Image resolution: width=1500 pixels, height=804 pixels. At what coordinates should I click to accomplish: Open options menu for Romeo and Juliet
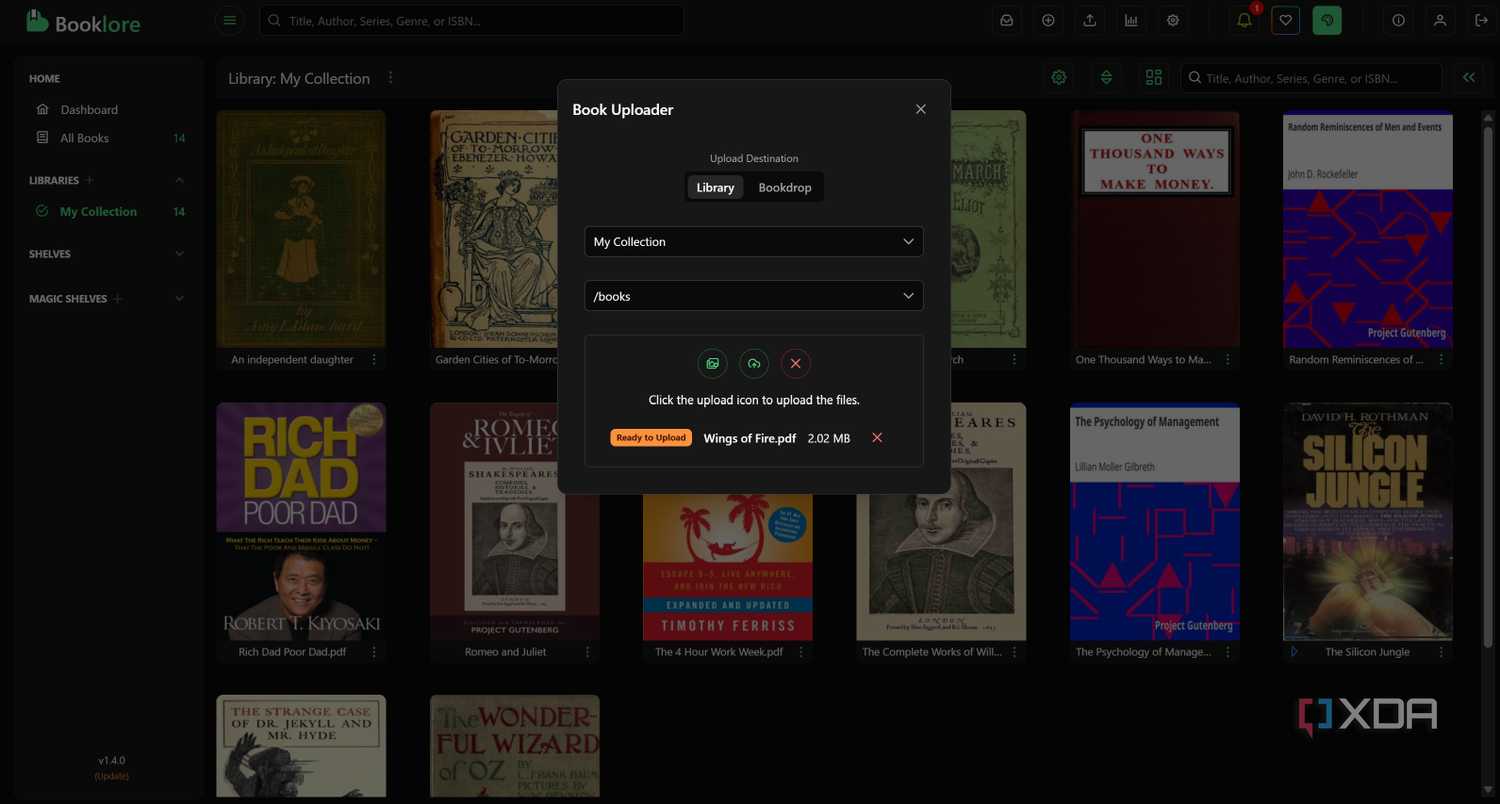click(588, 652)
